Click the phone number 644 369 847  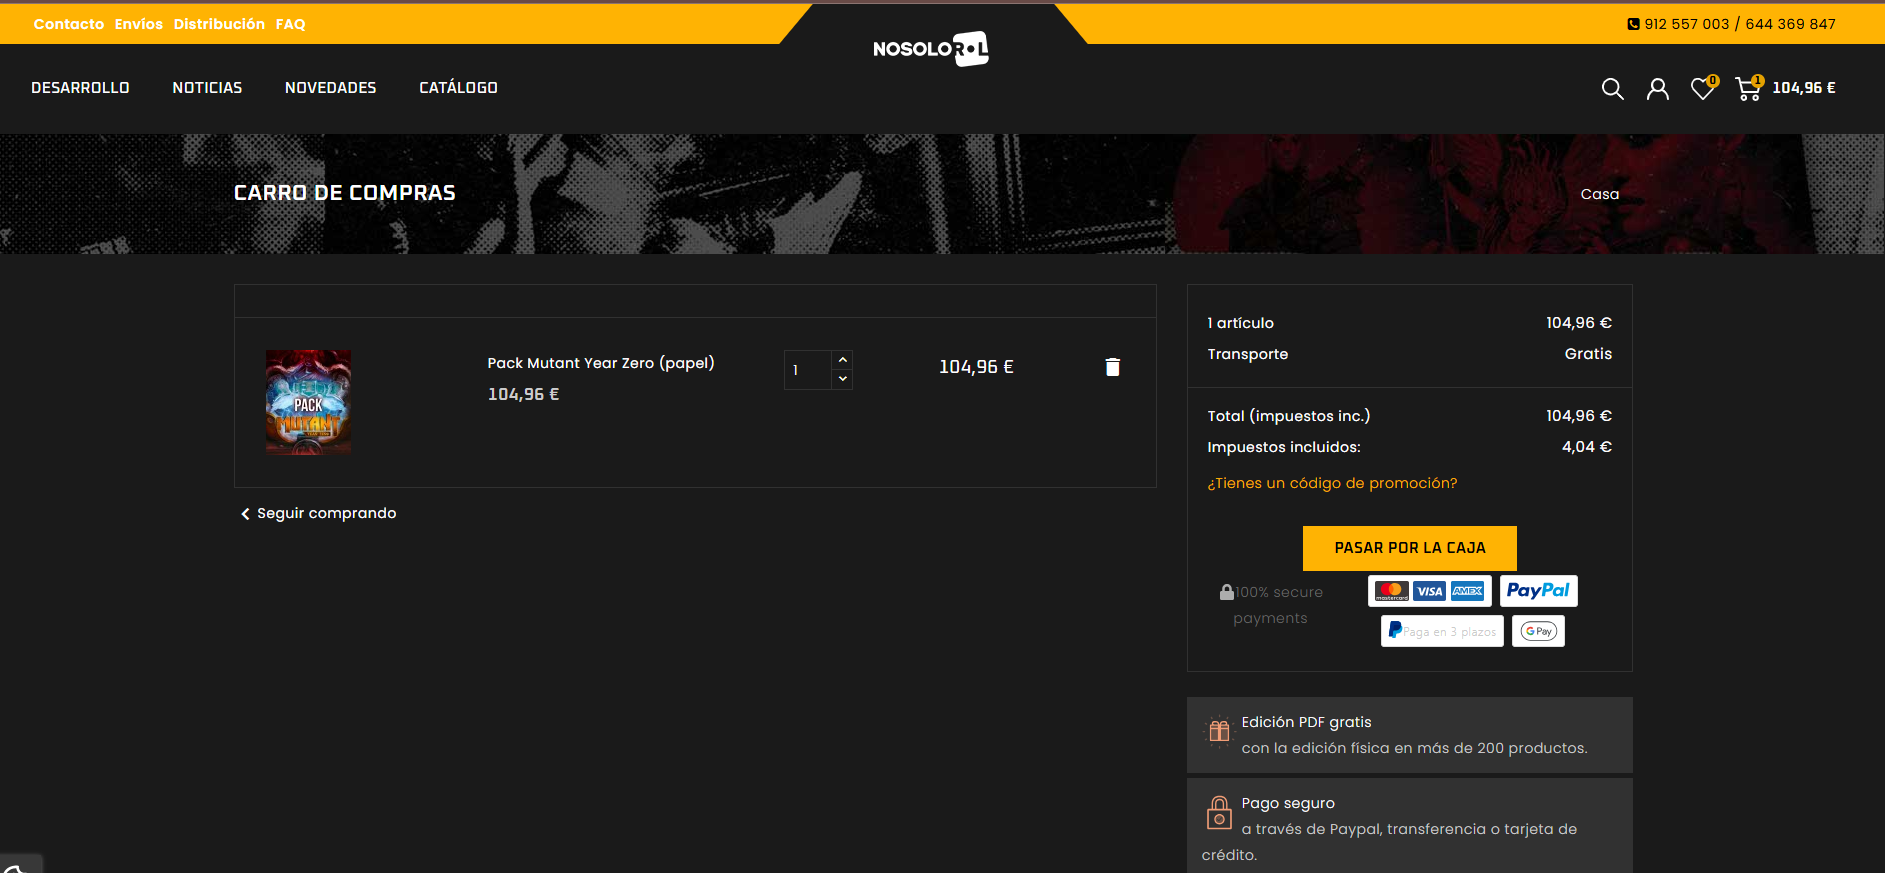tap(1790, 24)
